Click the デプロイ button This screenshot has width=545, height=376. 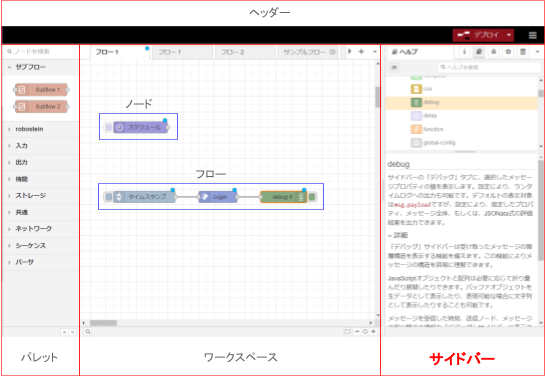[x=479, y=35]
